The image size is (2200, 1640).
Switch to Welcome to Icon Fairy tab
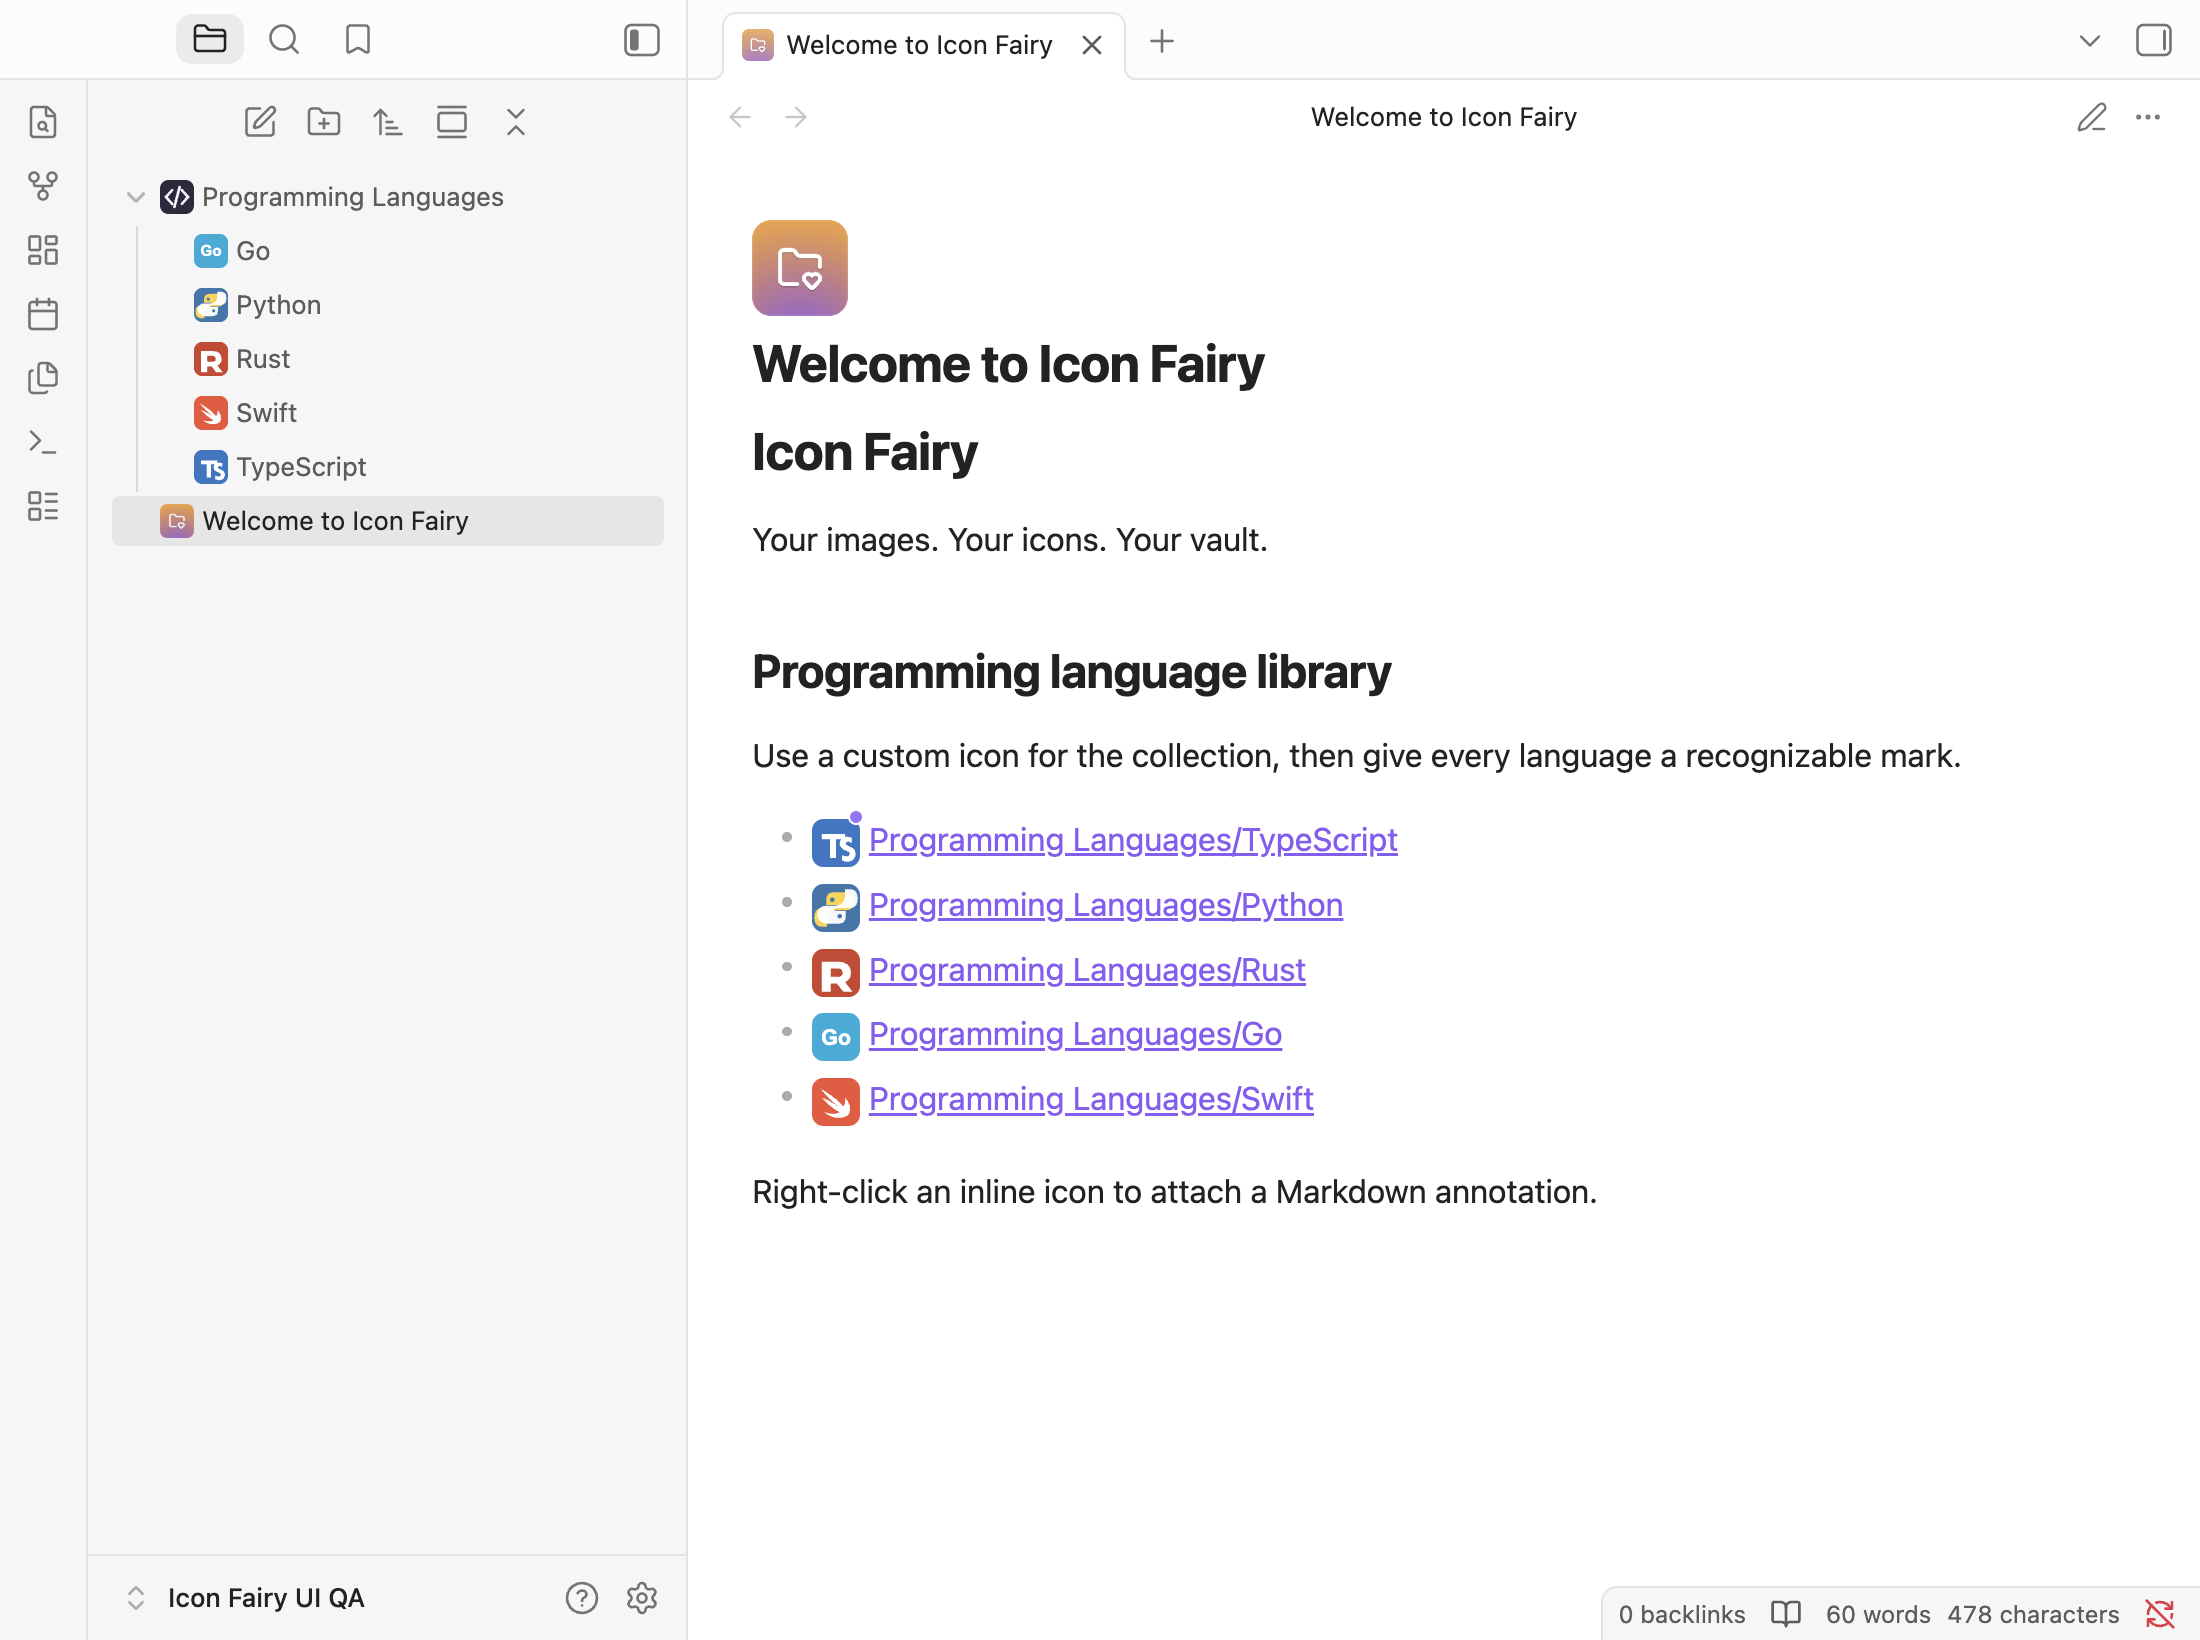pos(918,45)
